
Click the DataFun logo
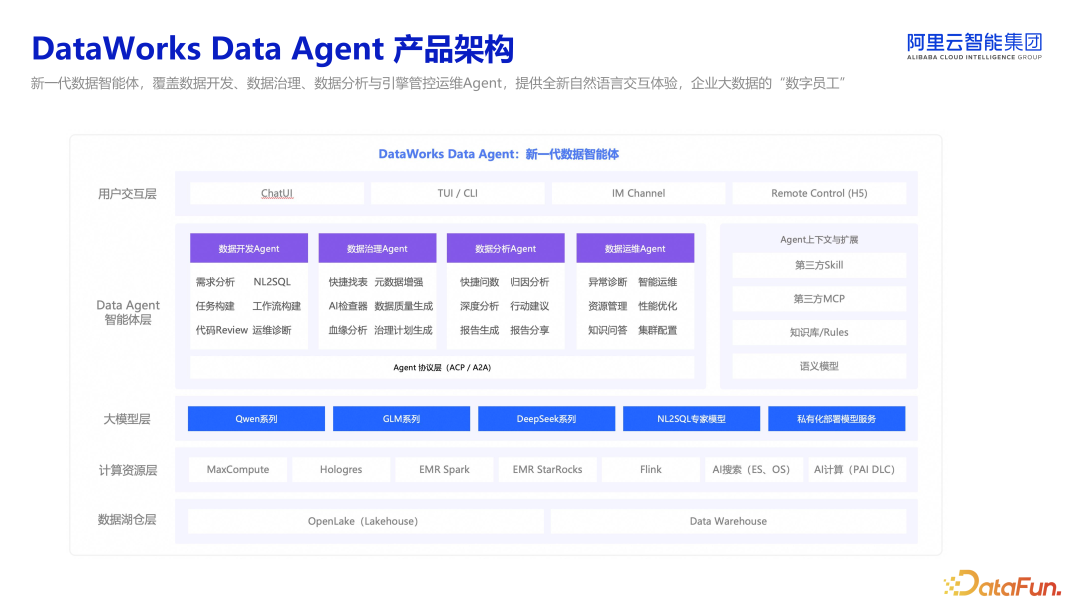[1002, 583]
